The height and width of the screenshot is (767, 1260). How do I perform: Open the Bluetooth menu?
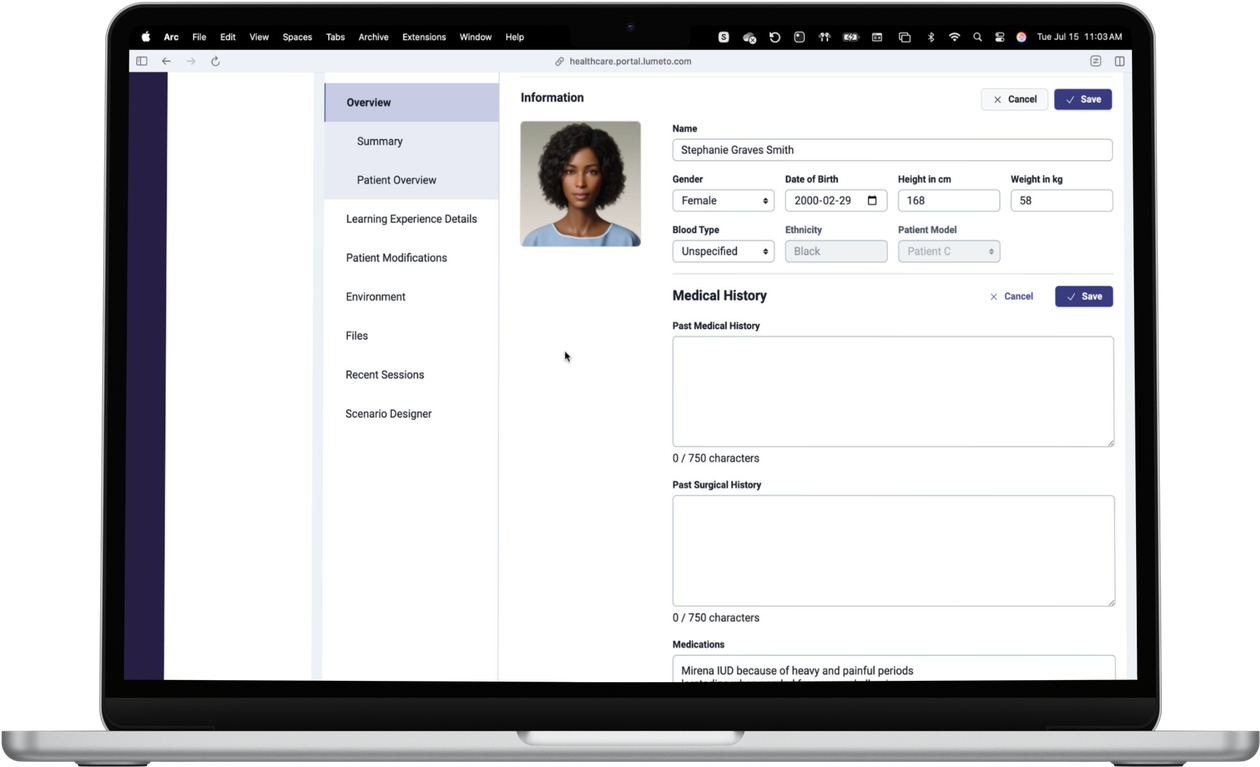931,37
